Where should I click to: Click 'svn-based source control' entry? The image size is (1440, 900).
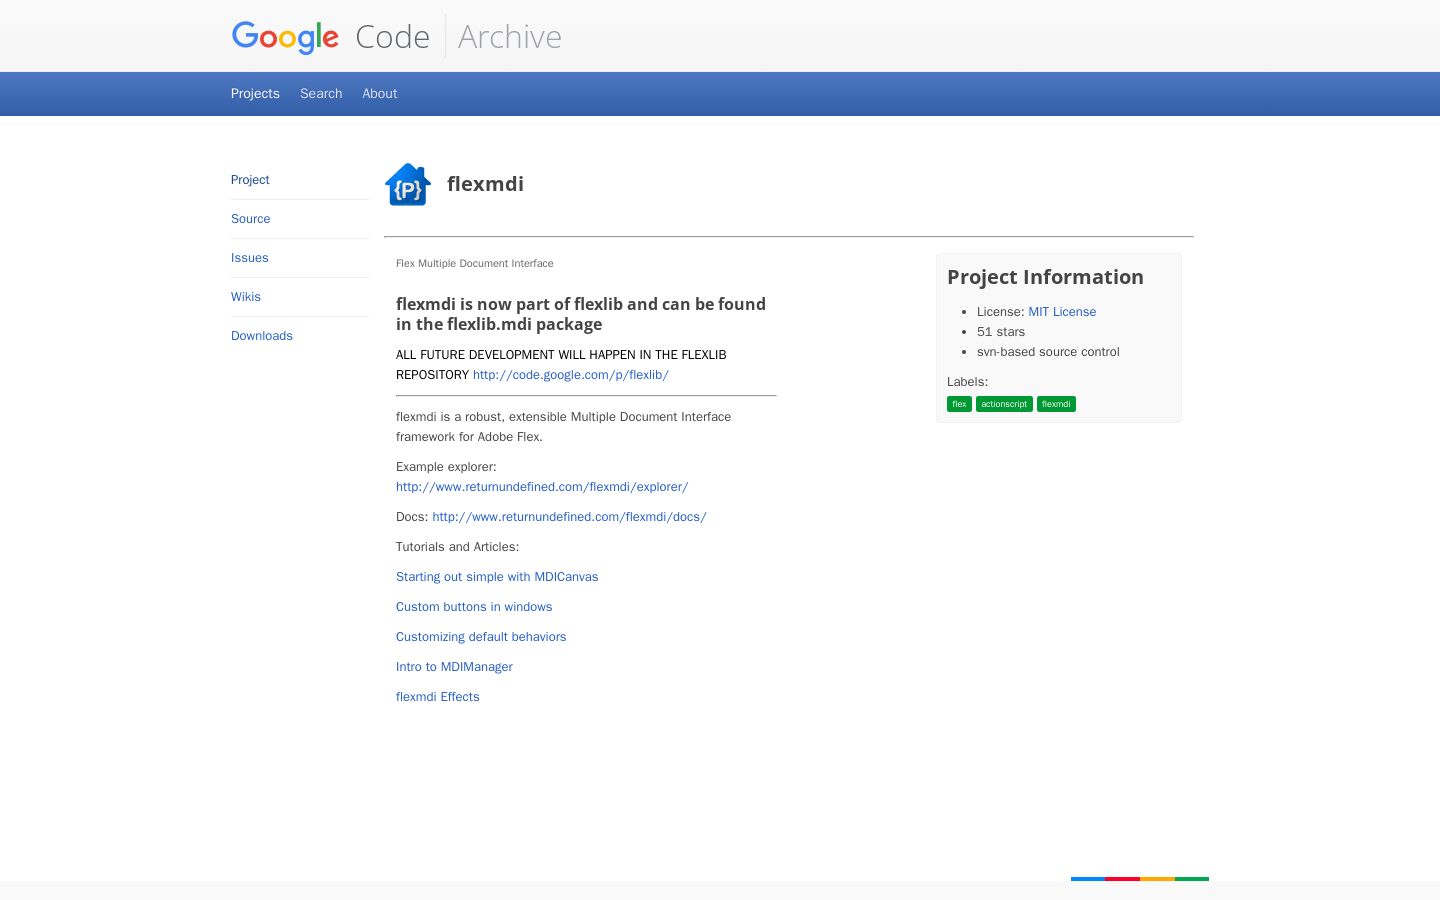point(1048,352)
